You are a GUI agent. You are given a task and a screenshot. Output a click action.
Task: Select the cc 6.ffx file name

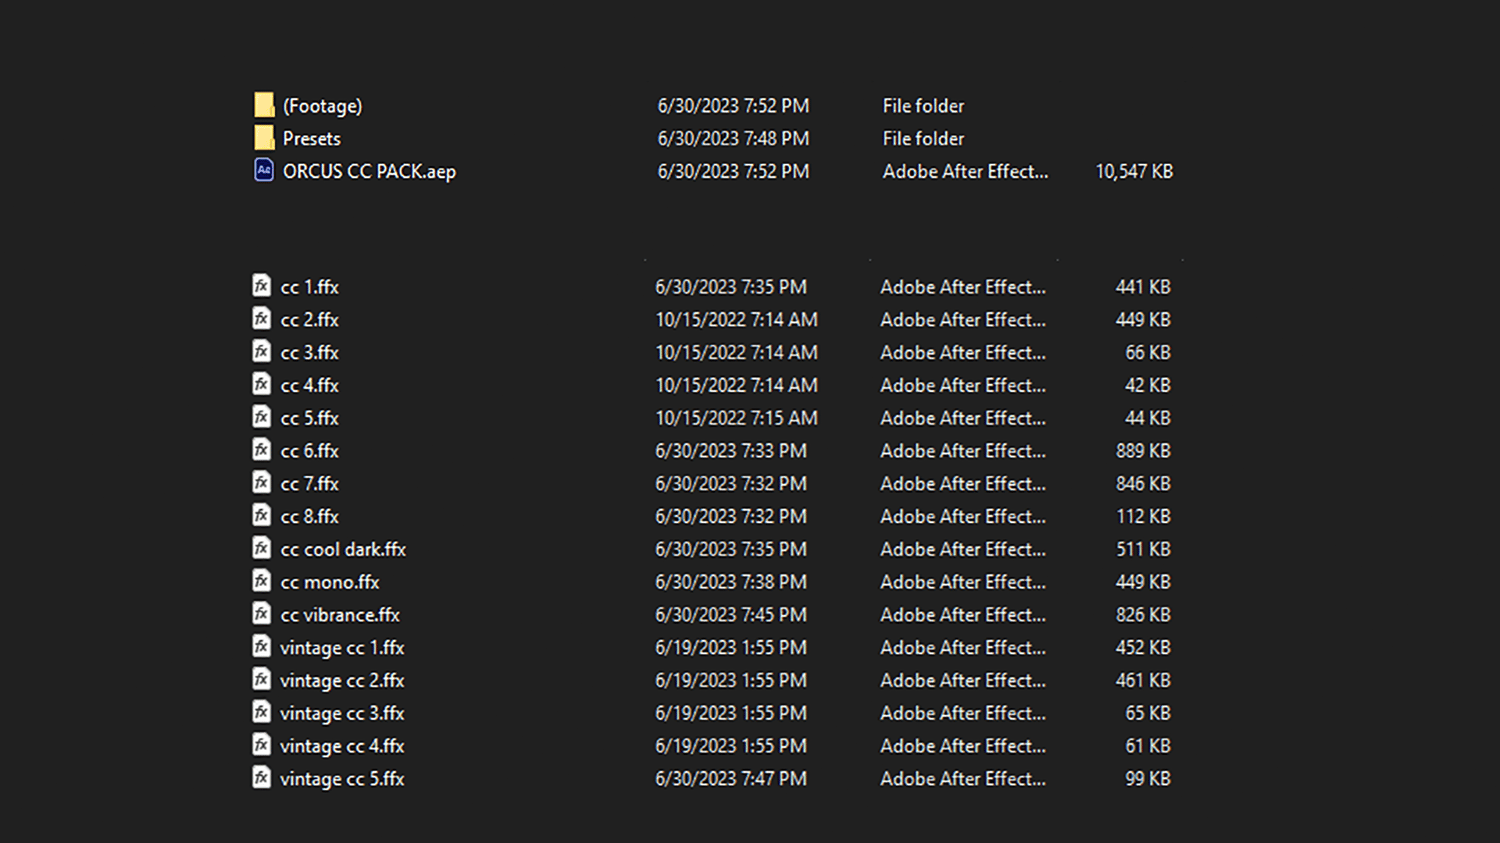tap(310, 451)
